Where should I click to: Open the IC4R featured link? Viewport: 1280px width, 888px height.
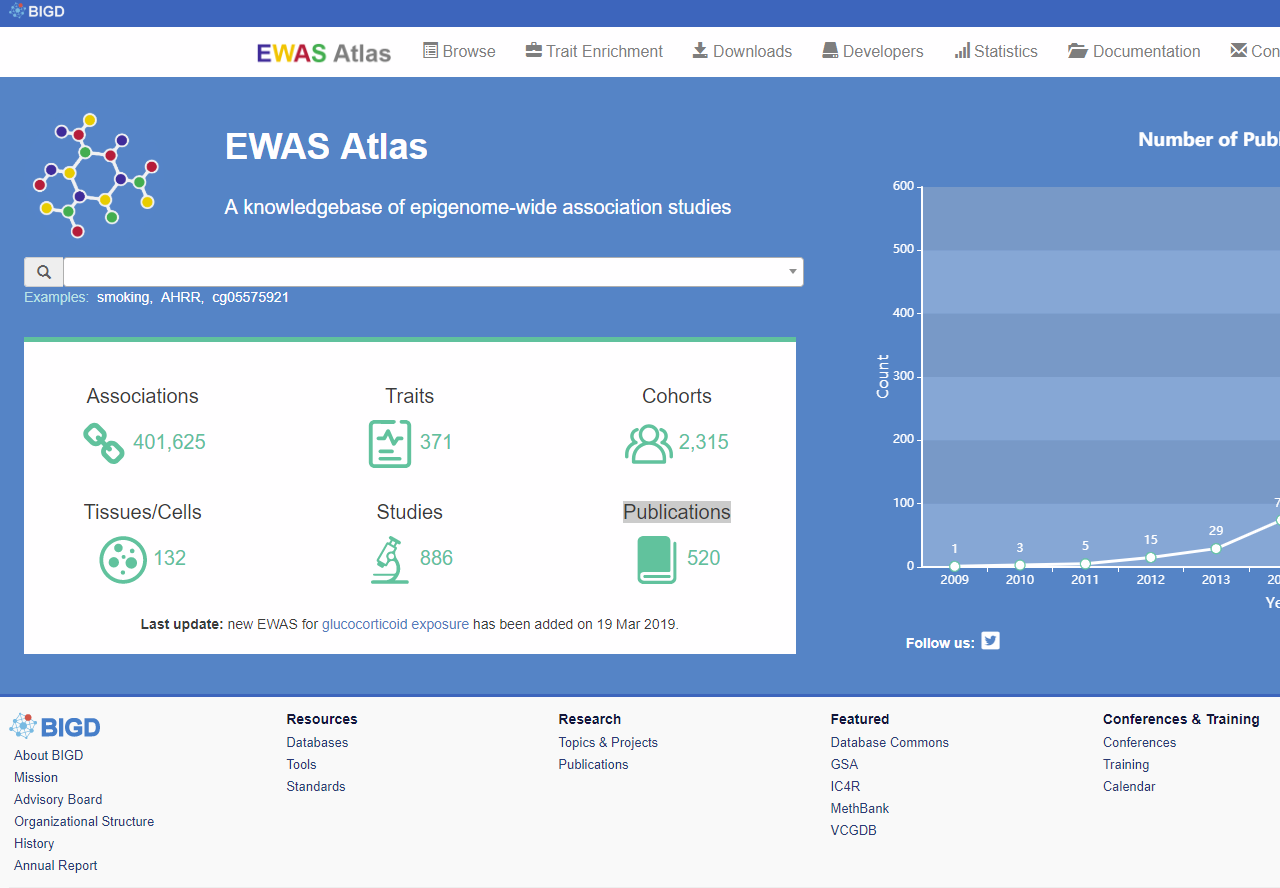(845, 786)
